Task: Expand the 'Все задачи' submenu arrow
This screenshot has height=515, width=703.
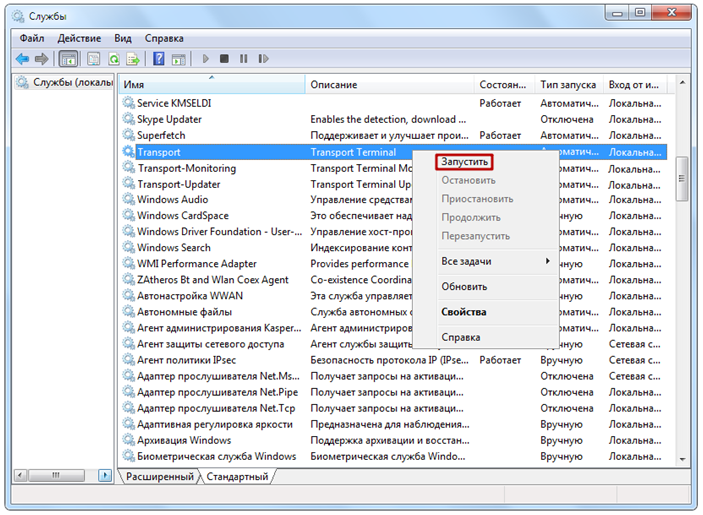Action: (547, 261)
